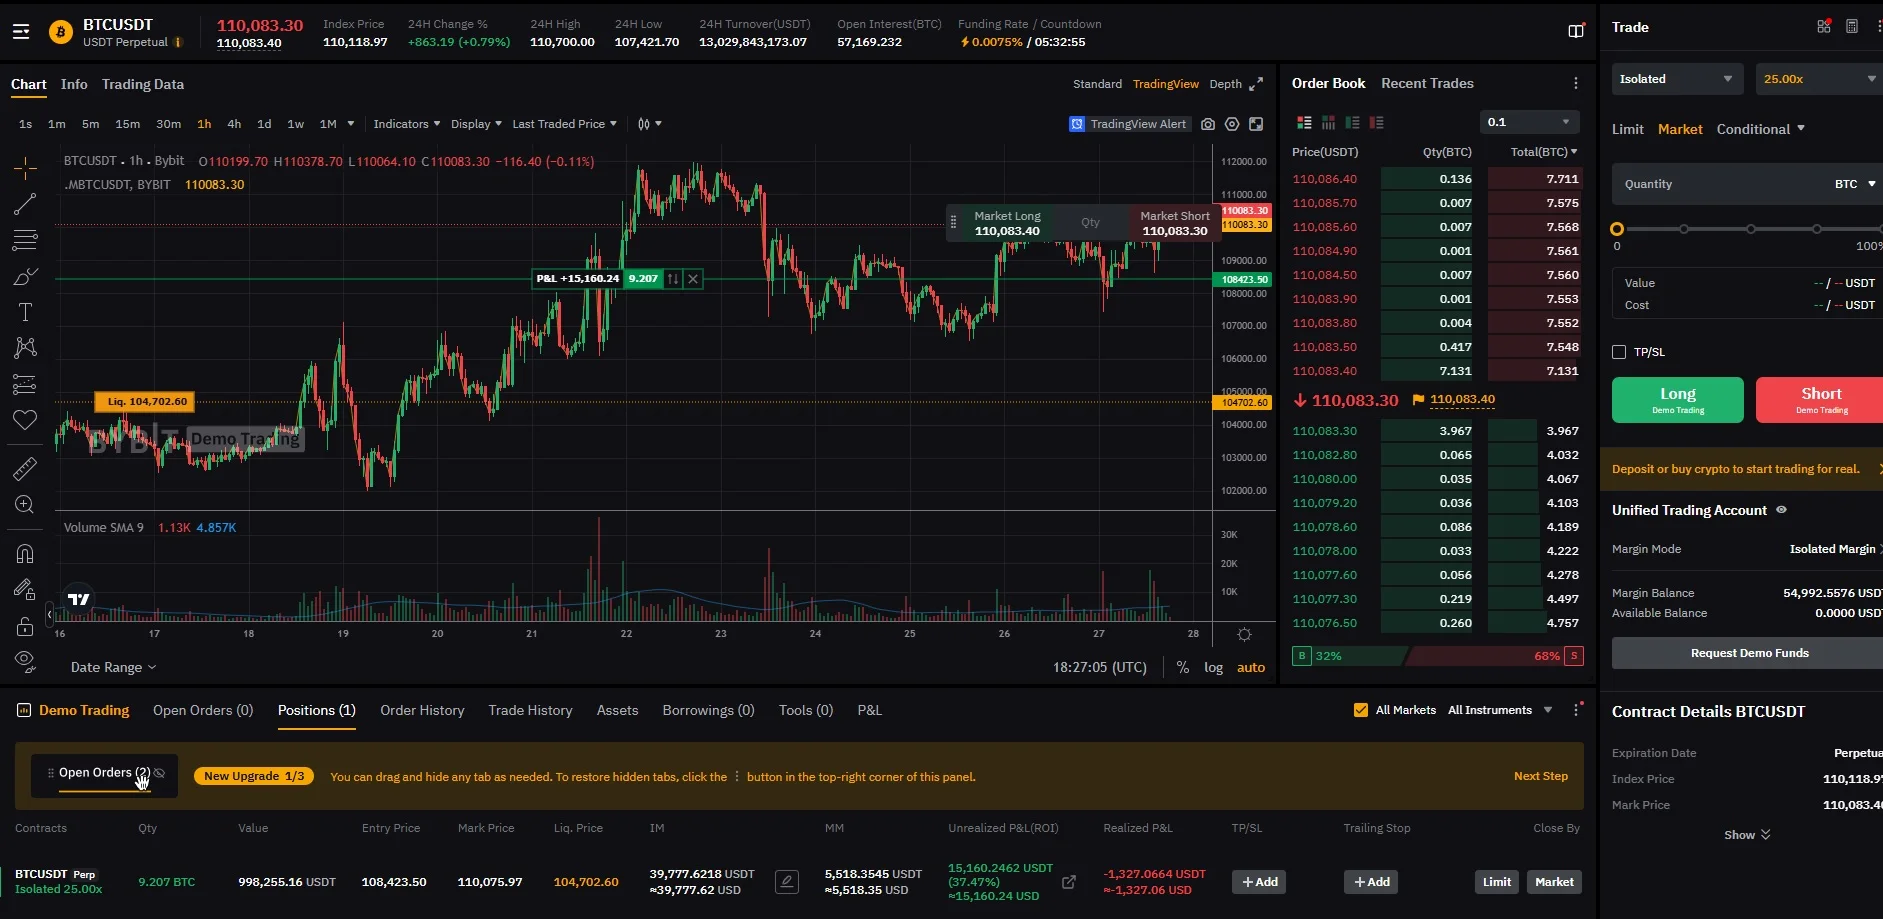This screenshot has width=1883, height=919.
Task: Open the hamburger menu next to BTCUSDT
Action: (x=21, y=32)
